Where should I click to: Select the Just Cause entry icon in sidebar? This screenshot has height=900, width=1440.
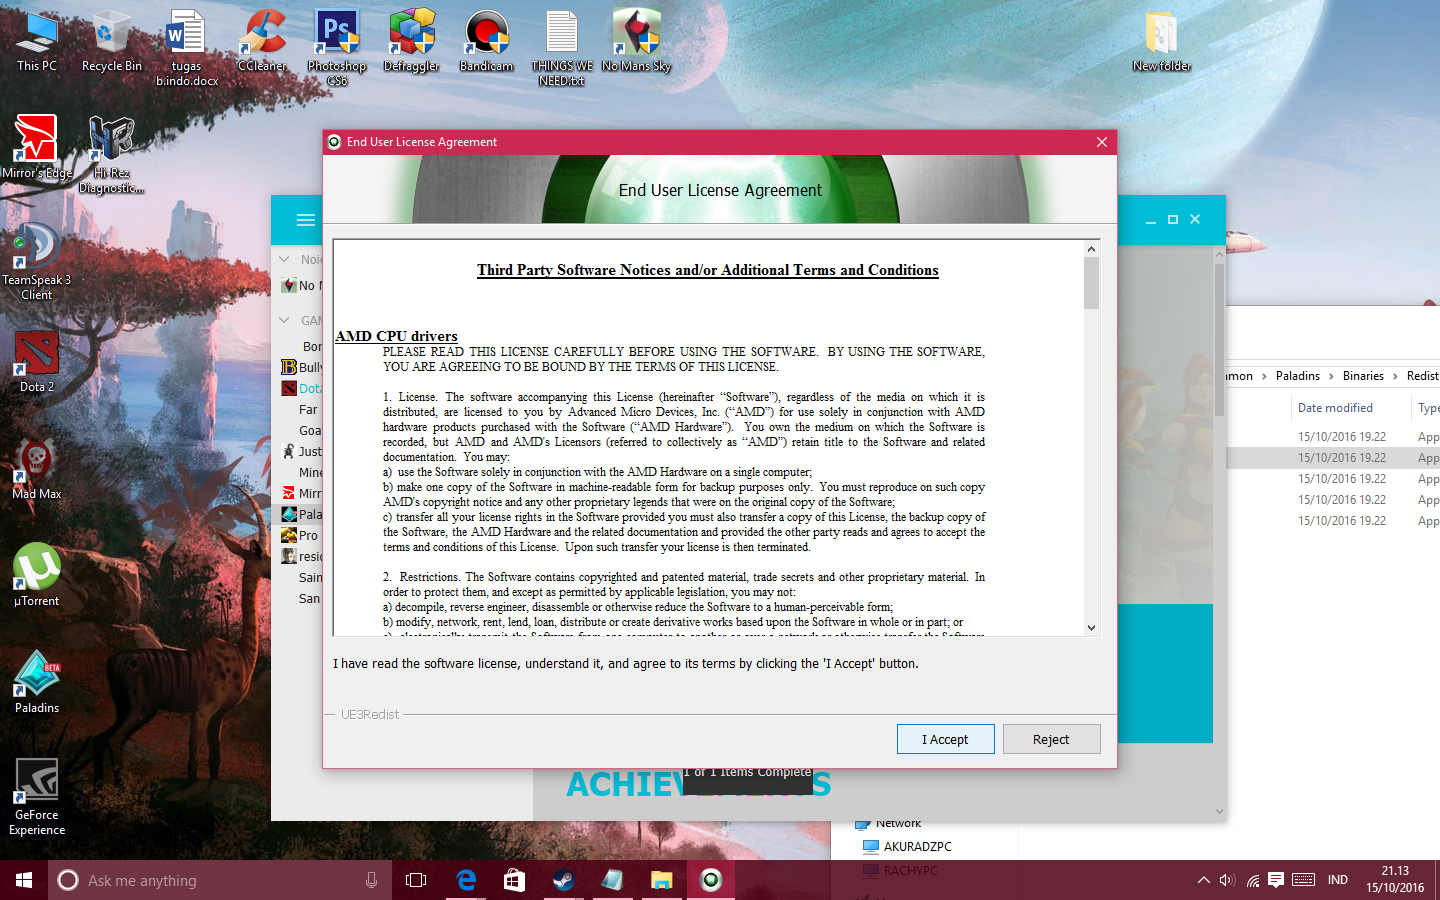click(289, 451)
